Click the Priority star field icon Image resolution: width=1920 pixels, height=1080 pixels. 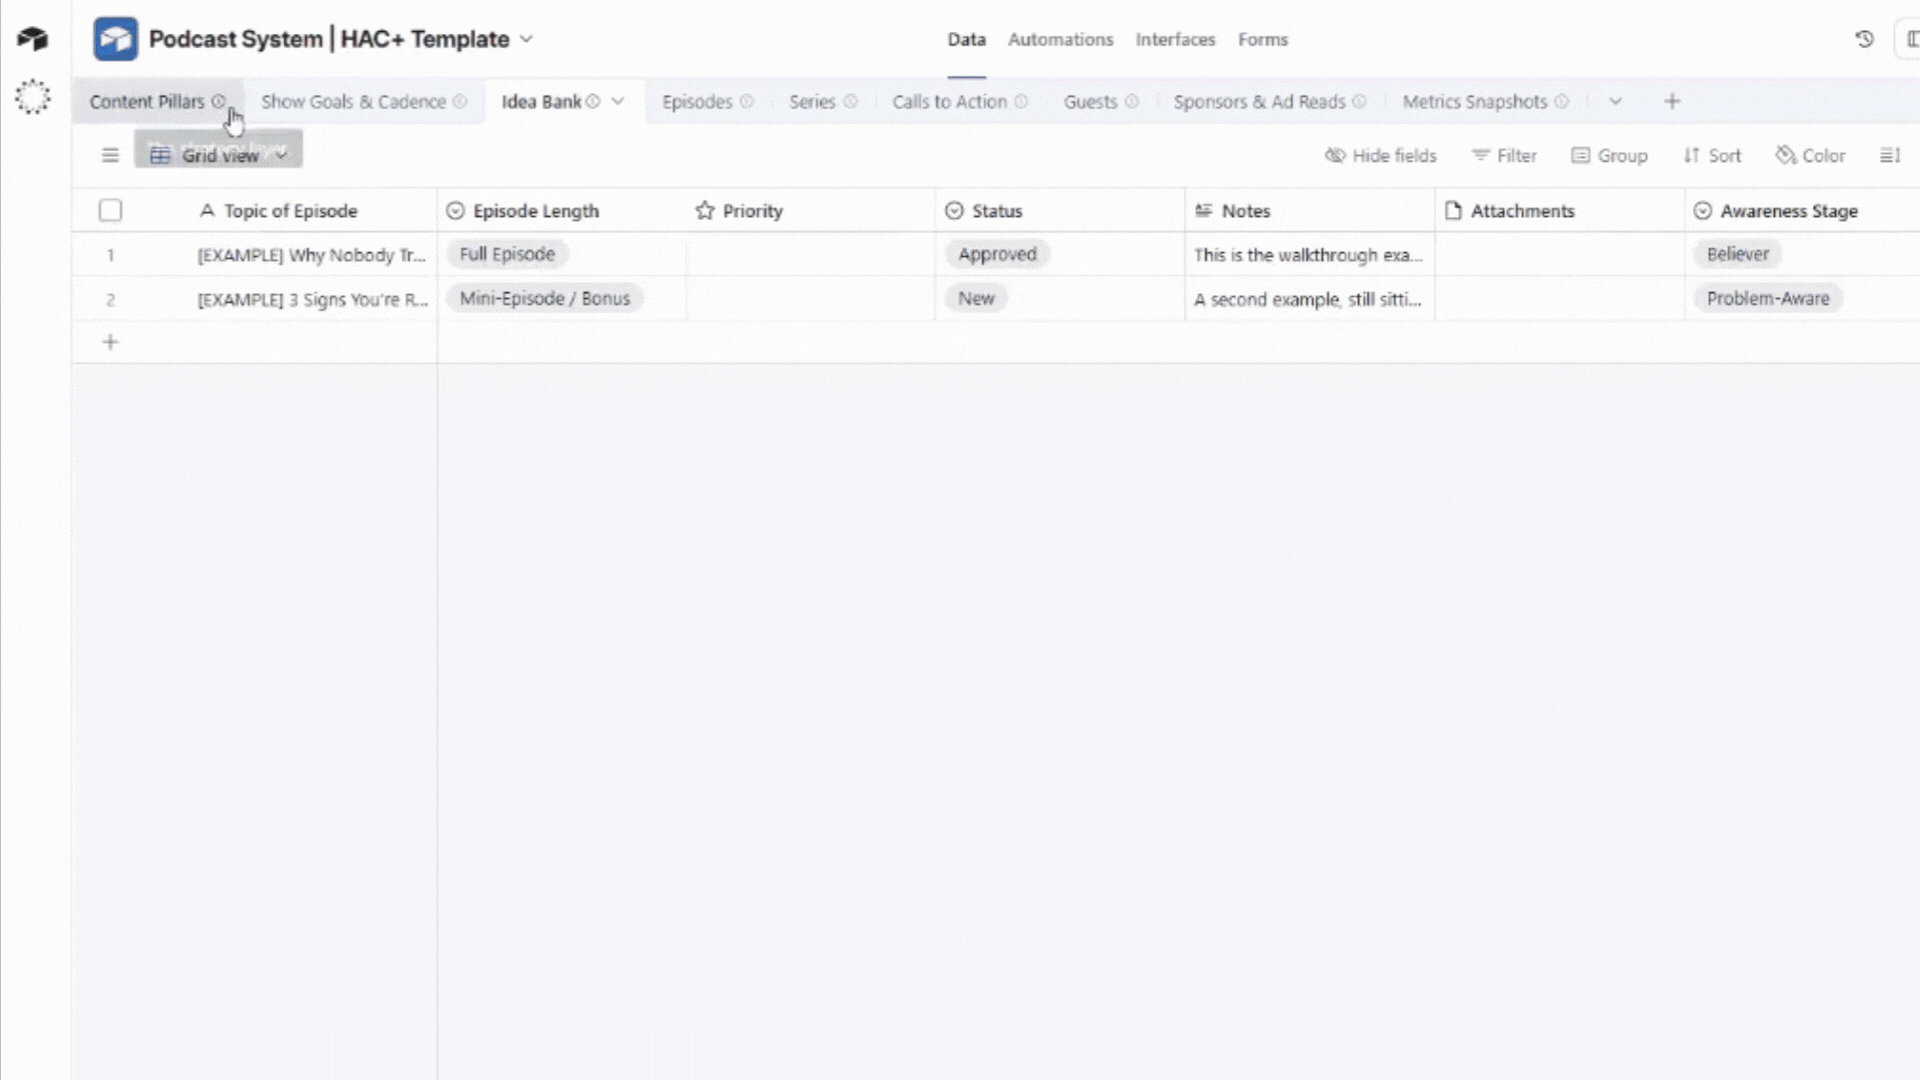(x=705, y=211)
